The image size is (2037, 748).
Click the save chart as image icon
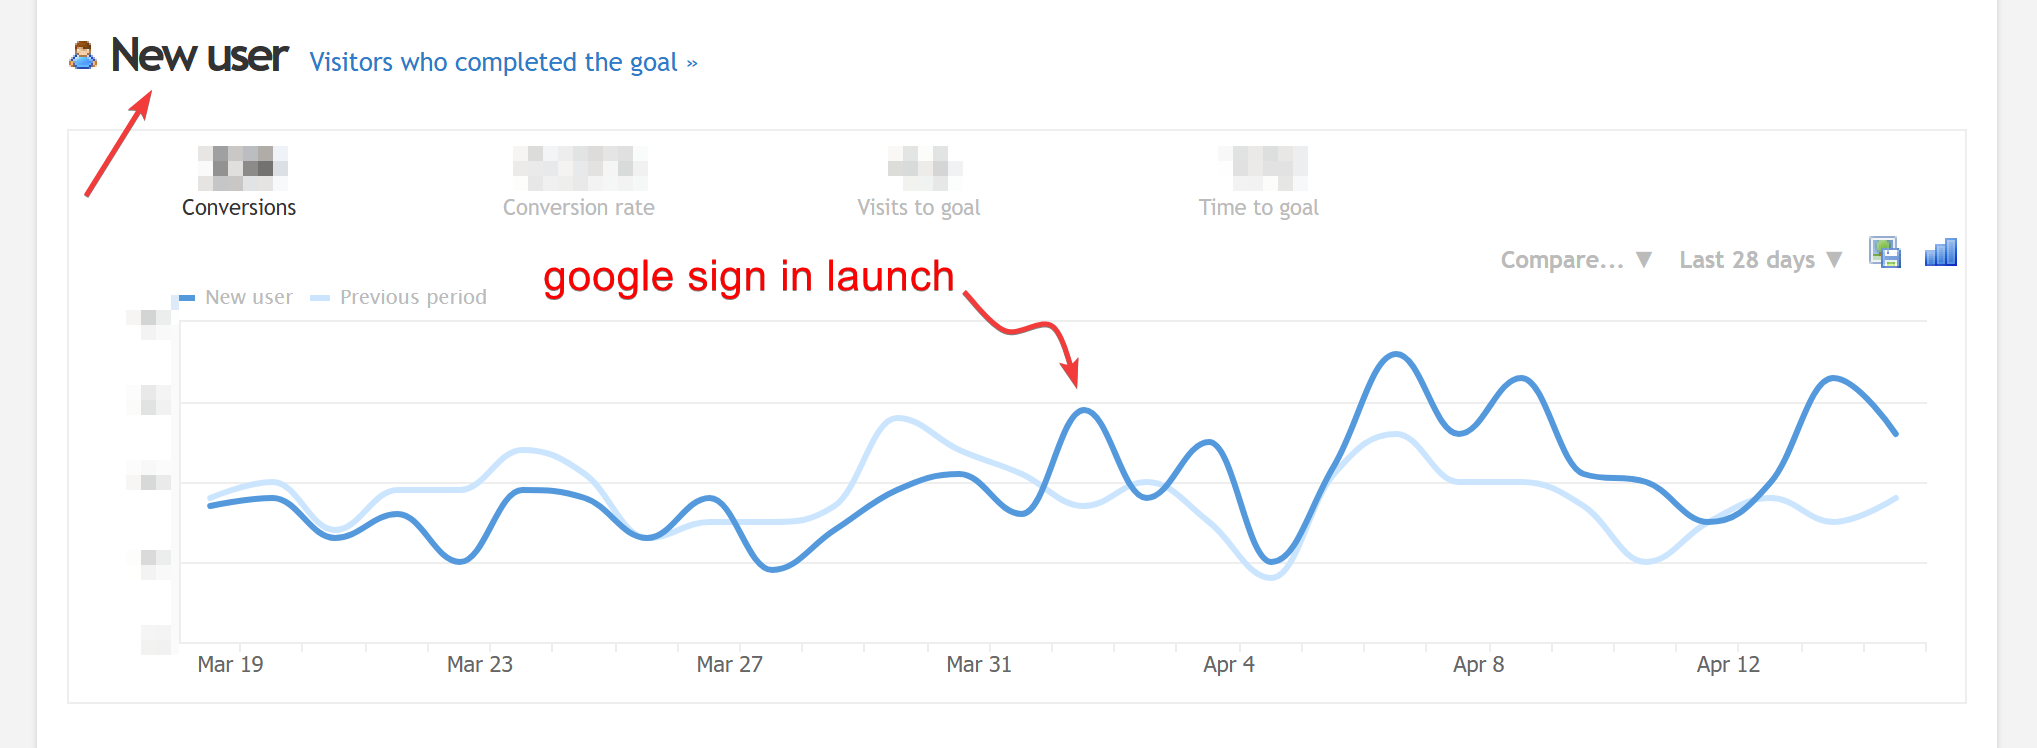click(x=1884, y=253)
